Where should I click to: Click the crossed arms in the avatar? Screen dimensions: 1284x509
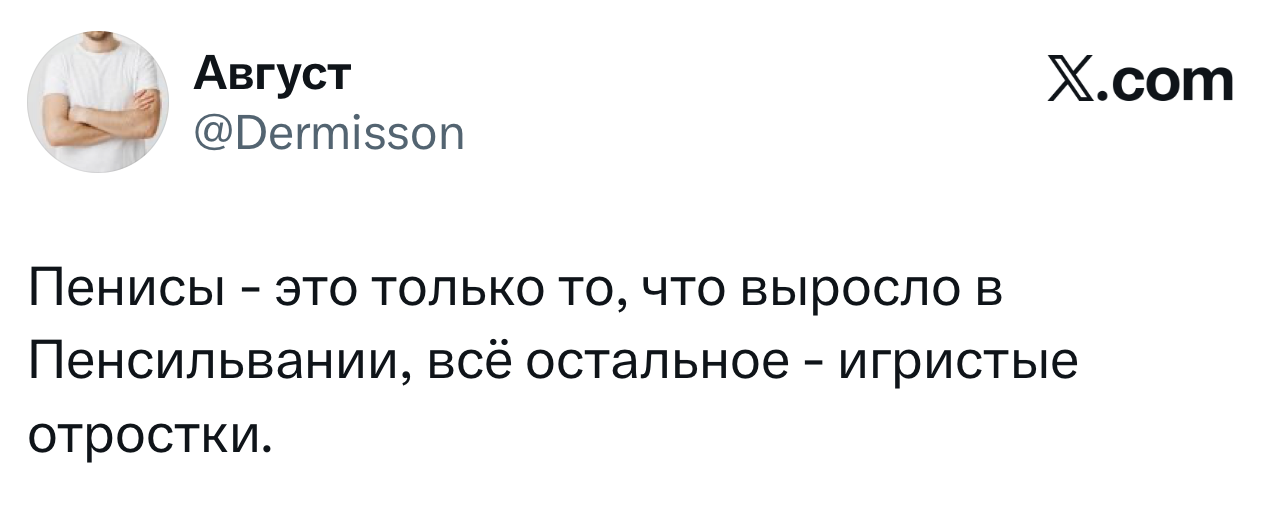(x=98, y=123)
